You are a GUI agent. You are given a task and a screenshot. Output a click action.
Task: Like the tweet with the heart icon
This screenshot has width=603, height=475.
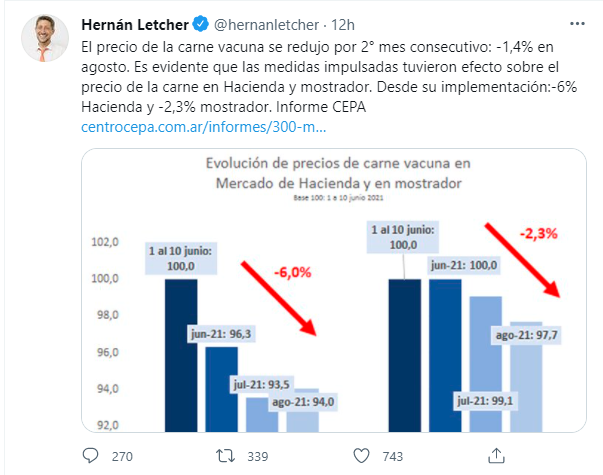[x=361, y=456]
